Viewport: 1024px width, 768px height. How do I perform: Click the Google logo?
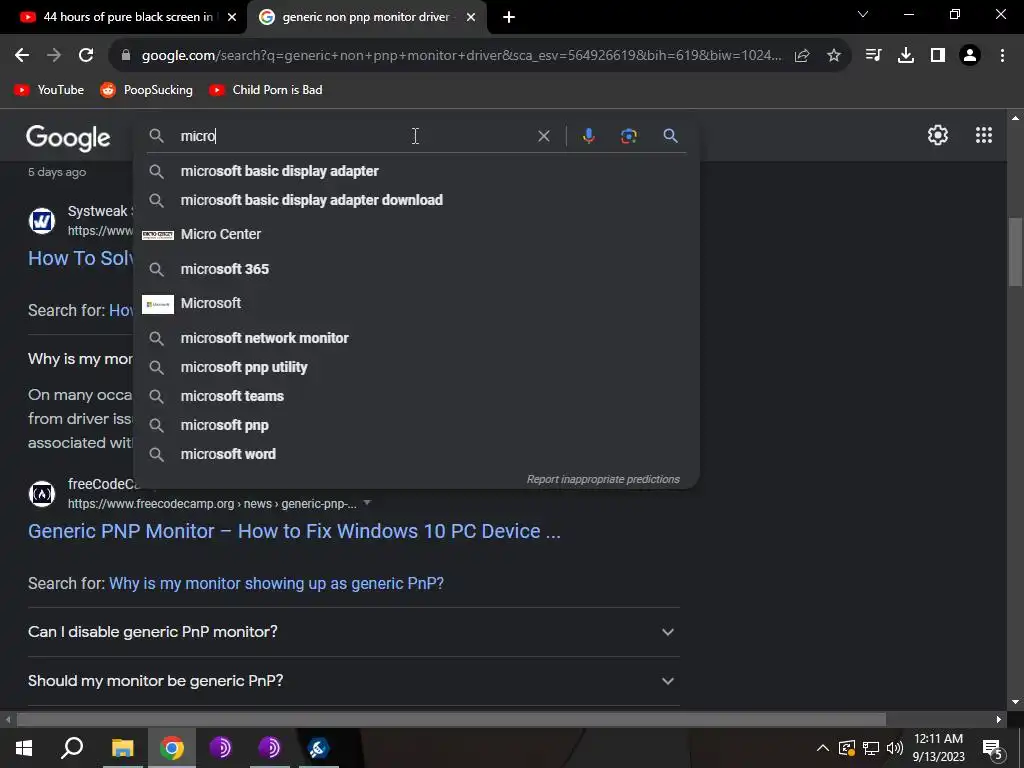pyautogui.click(x=68, y=137)
